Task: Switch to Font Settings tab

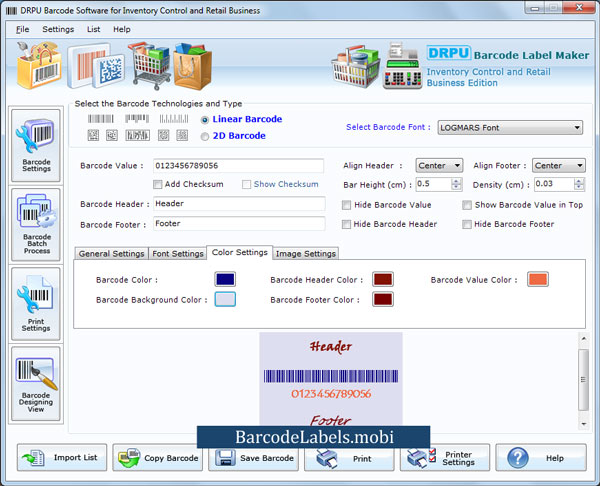Action: 178,254
